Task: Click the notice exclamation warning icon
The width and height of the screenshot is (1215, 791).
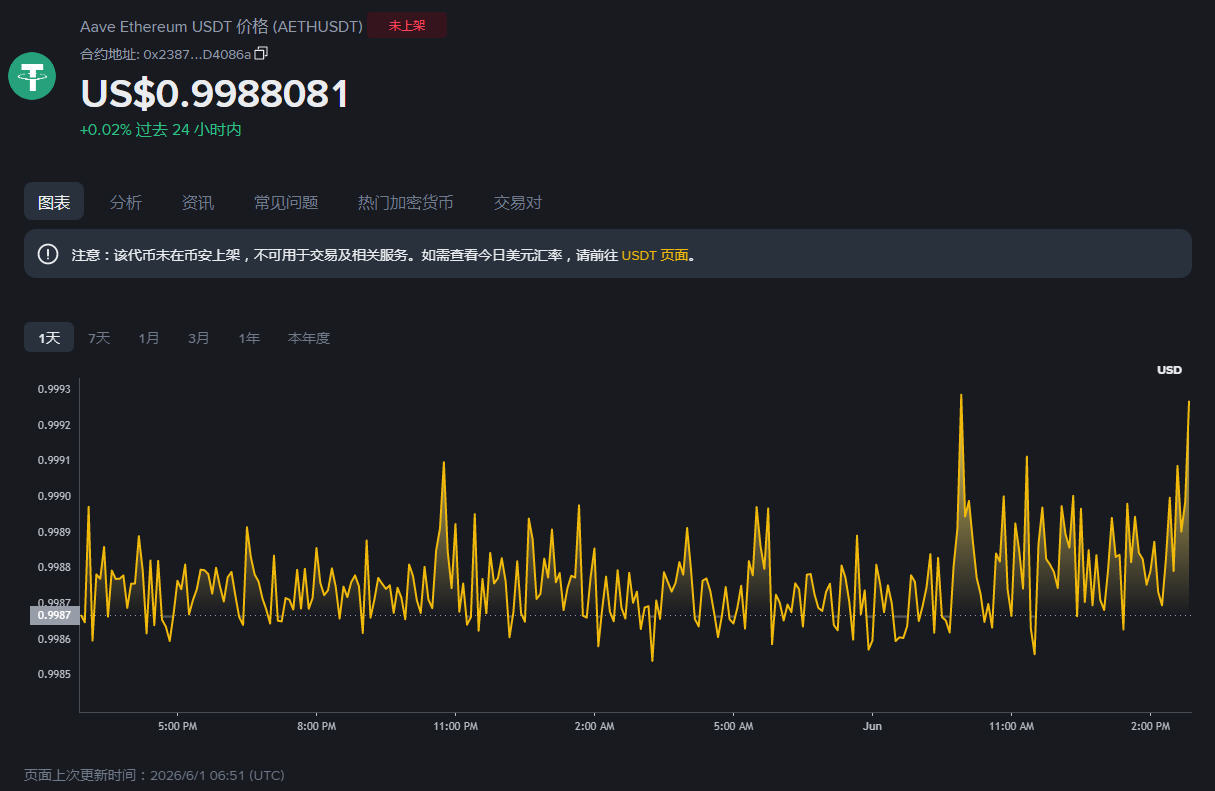Action: [48, 254]
